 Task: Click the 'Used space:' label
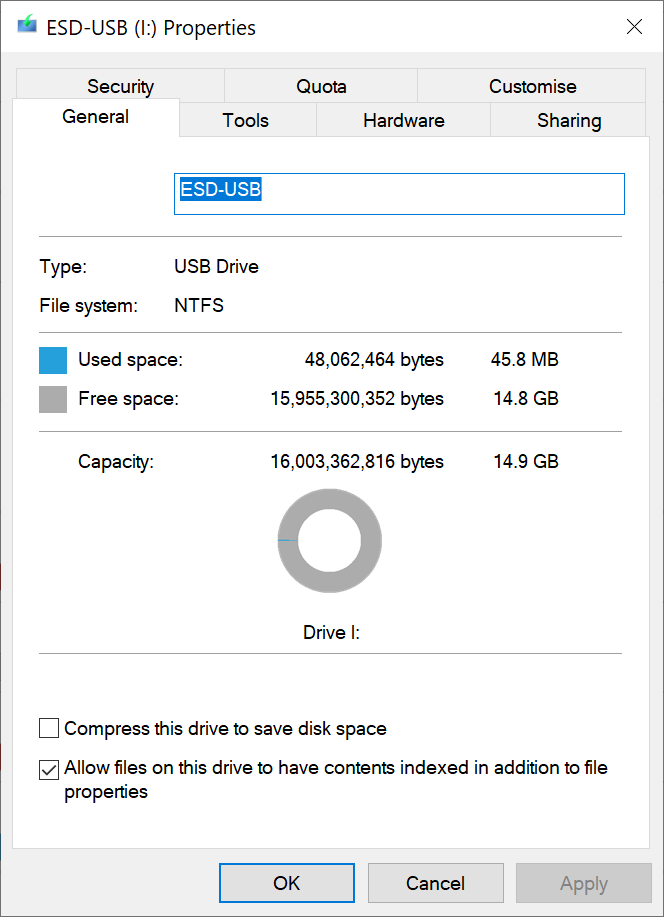pos(130,360)
